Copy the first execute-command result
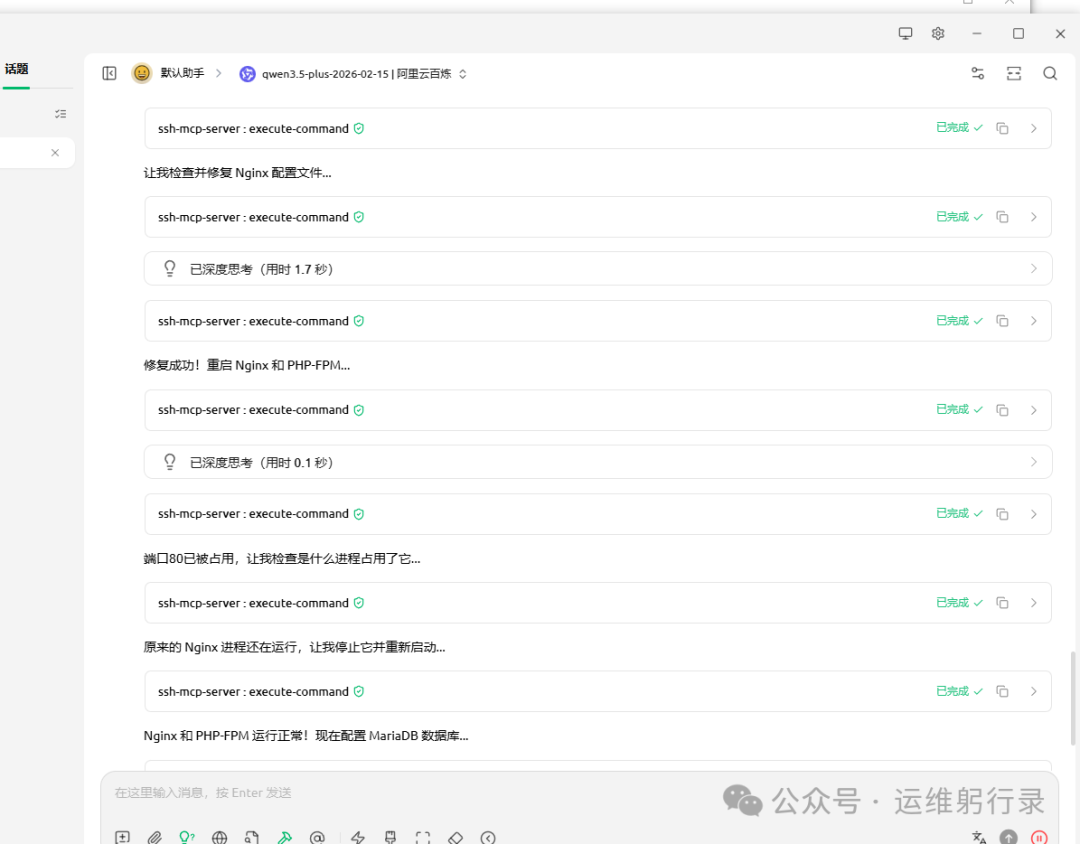 [1002, 128]
